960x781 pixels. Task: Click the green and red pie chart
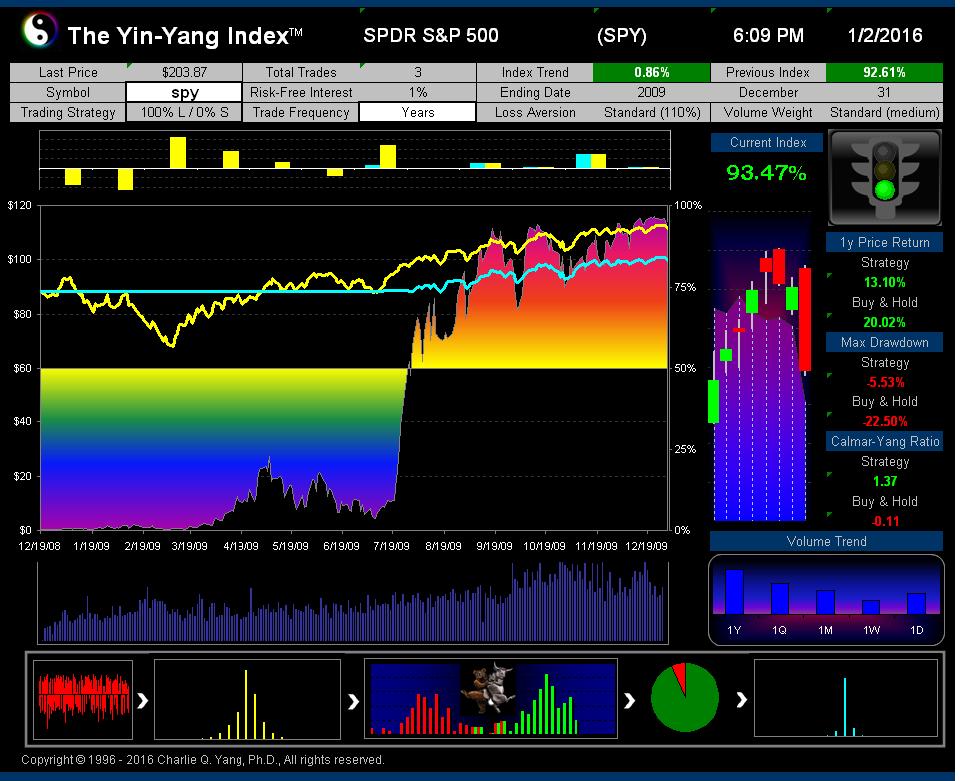(684, 697)
